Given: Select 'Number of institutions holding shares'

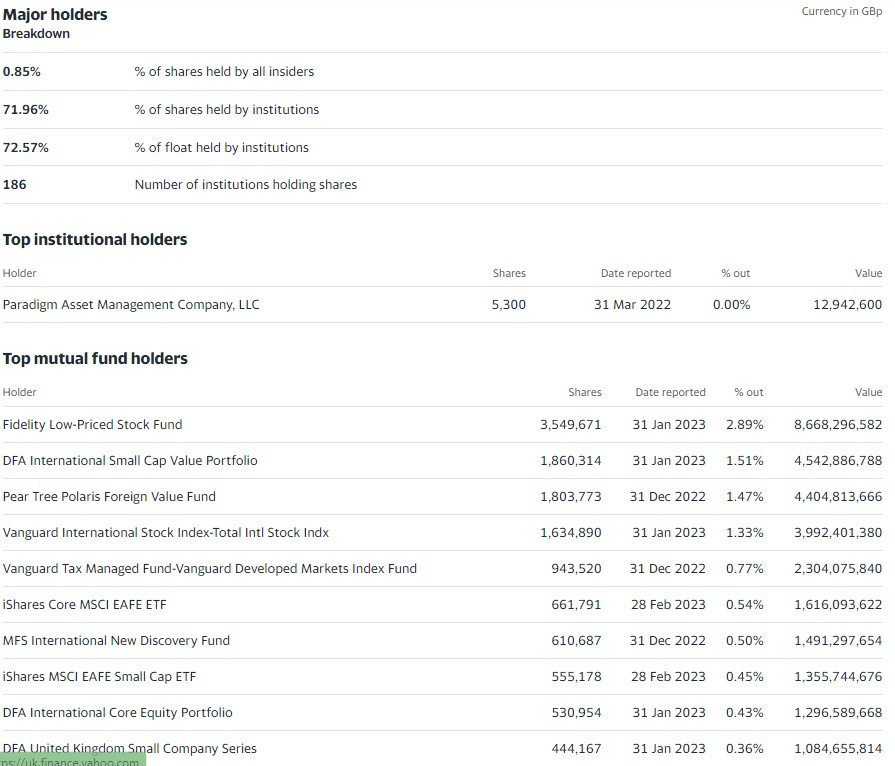Looking at the screenshot, I should (x=245, y=185).
